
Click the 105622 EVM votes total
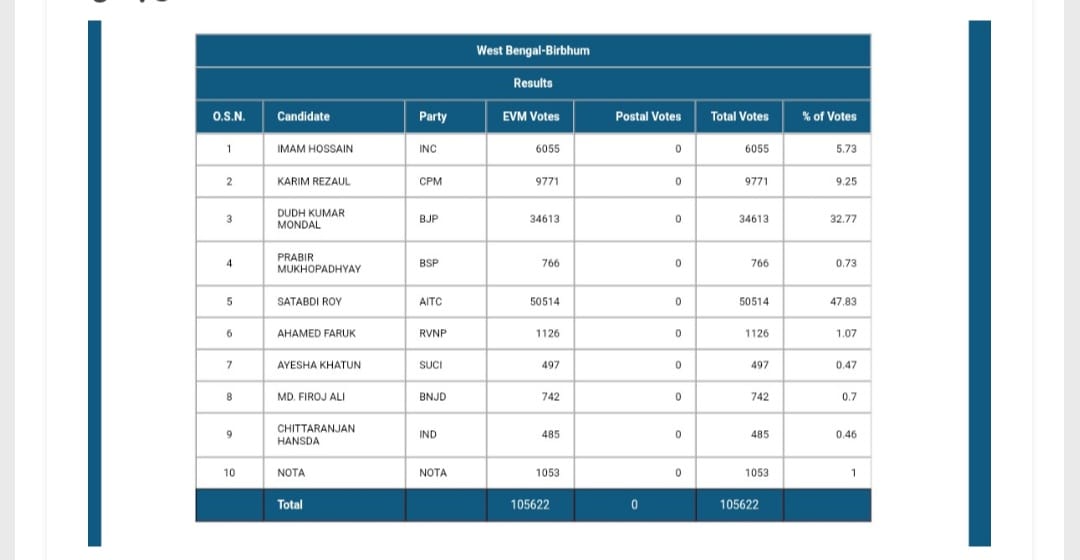click(530, 505)
